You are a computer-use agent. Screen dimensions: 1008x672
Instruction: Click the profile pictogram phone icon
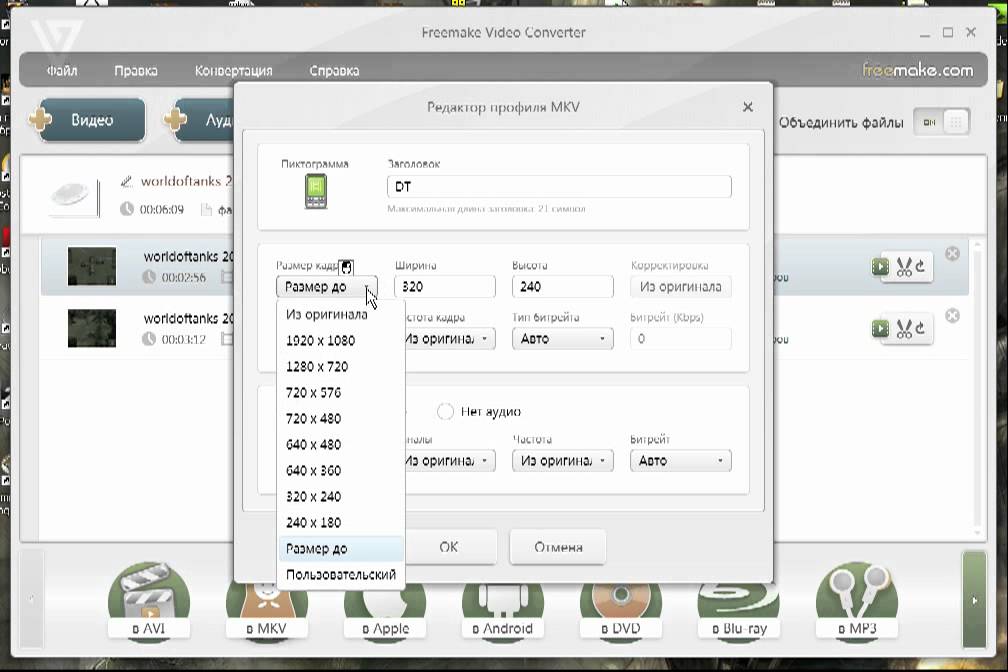(316, 192)
